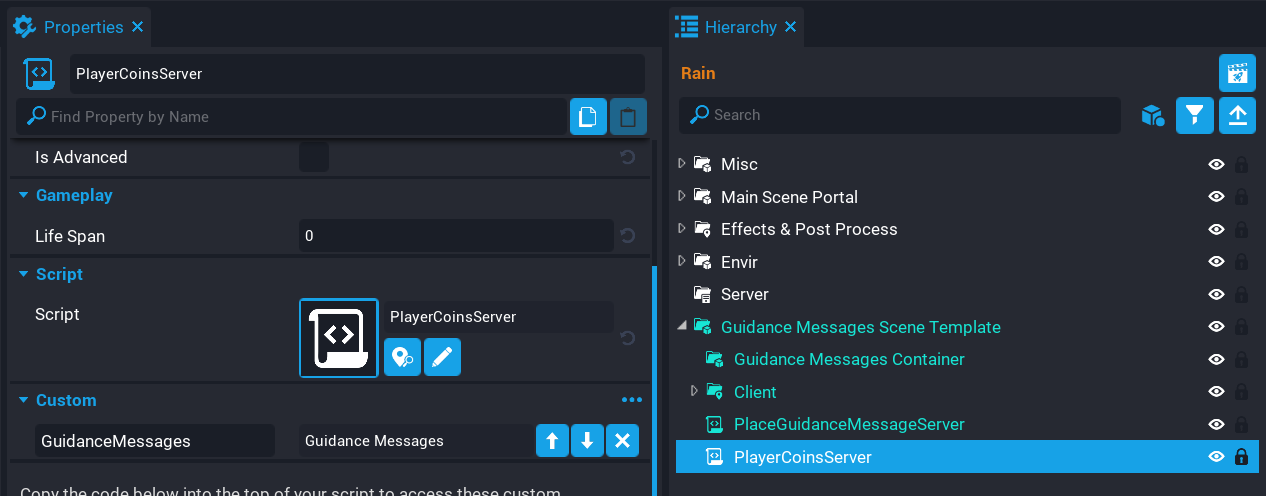Open Custom section more options menu
The height and width of the screenshot is (496, 1266).
point(631,400)
